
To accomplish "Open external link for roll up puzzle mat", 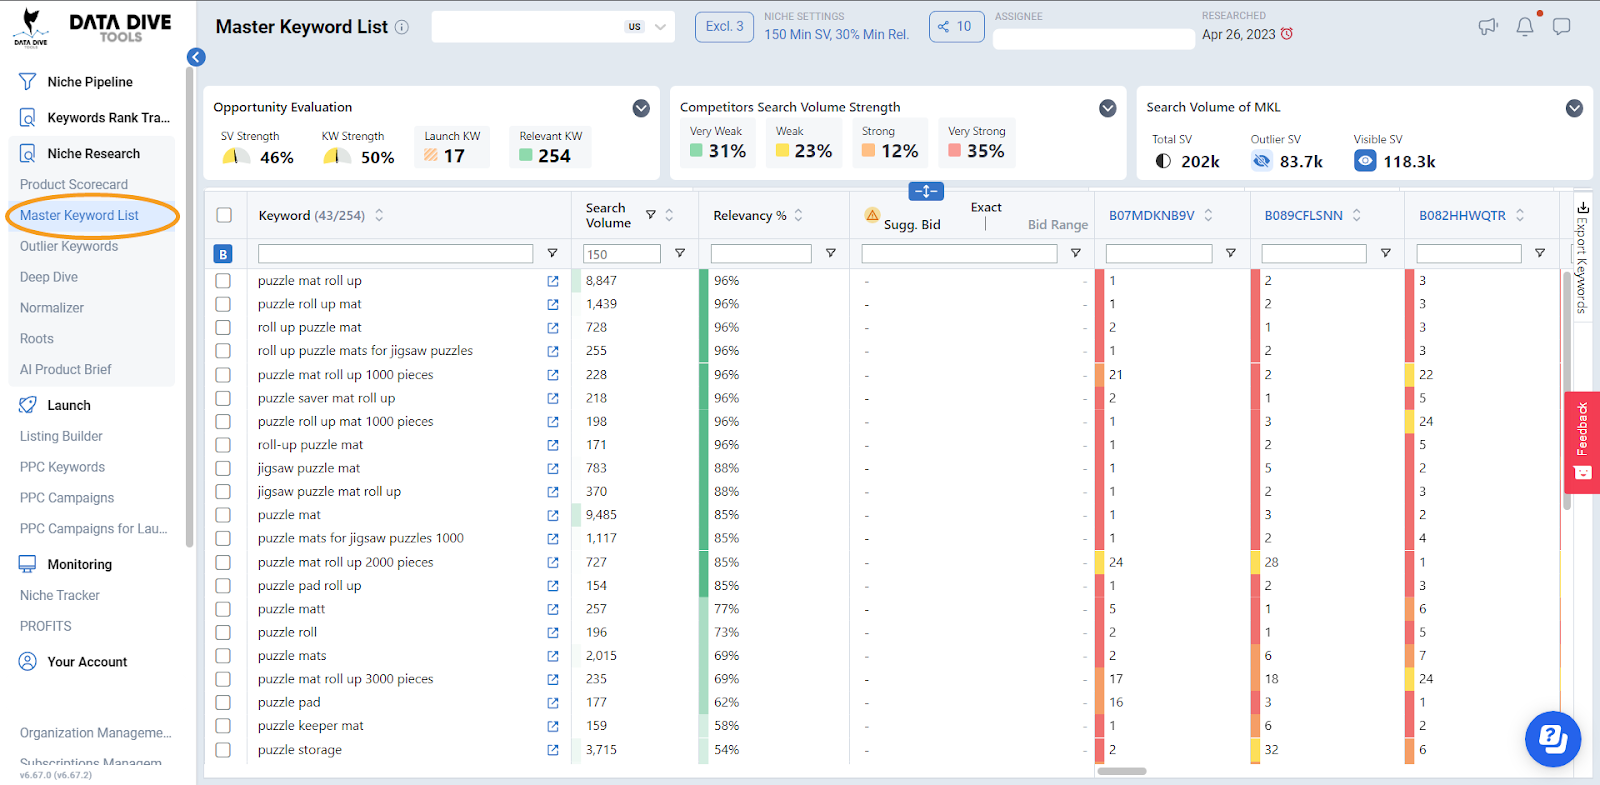I will pyautogui.click(x=553, y=328).
